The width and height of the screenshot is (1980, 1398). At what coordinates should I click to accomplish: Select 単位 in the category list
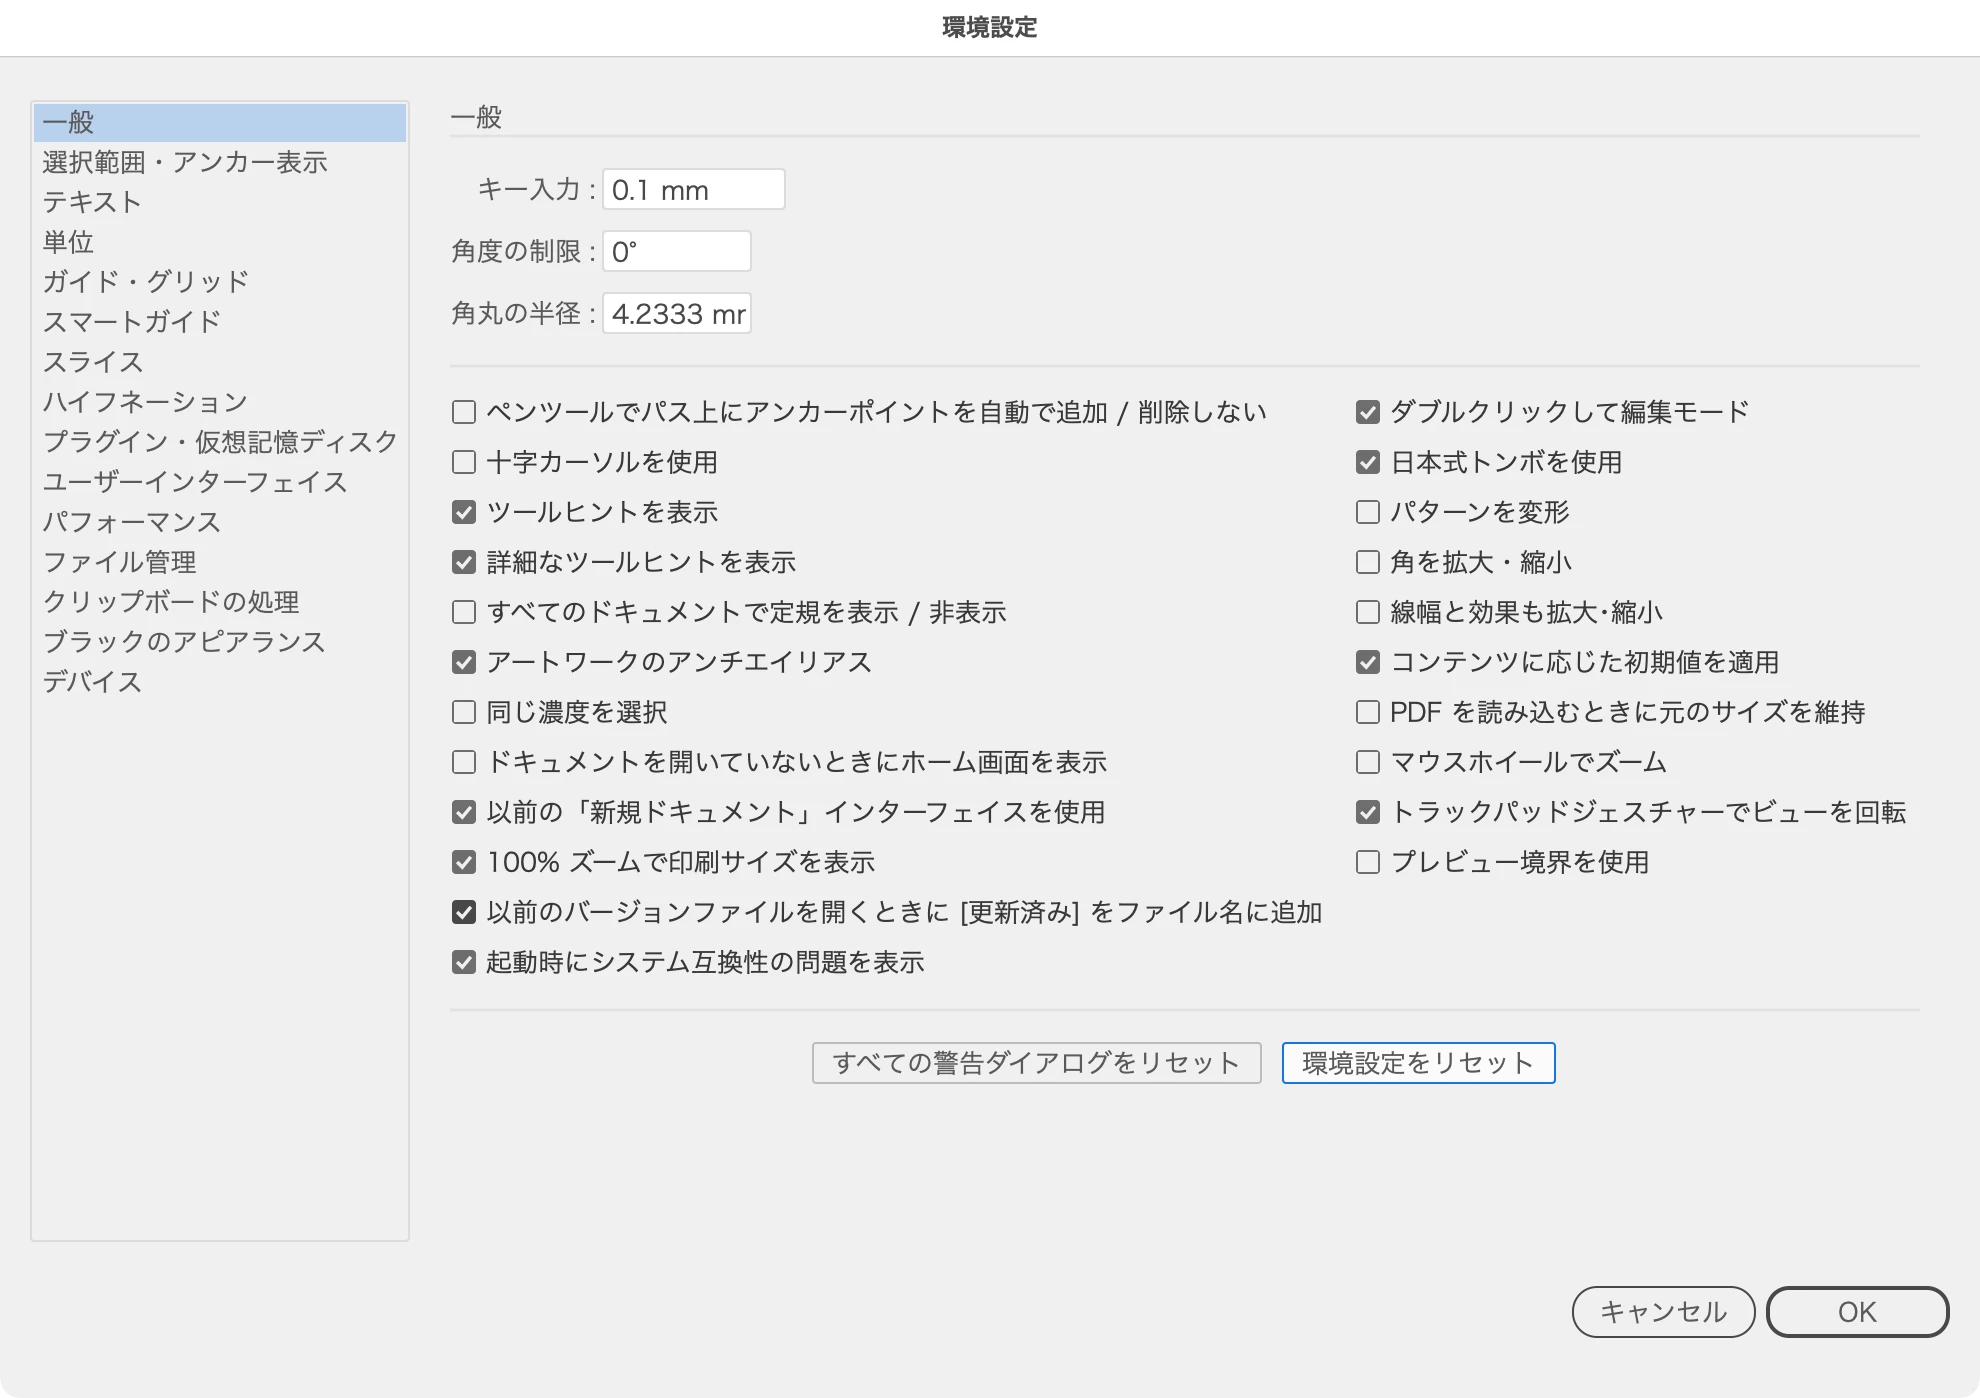(68, 242)
